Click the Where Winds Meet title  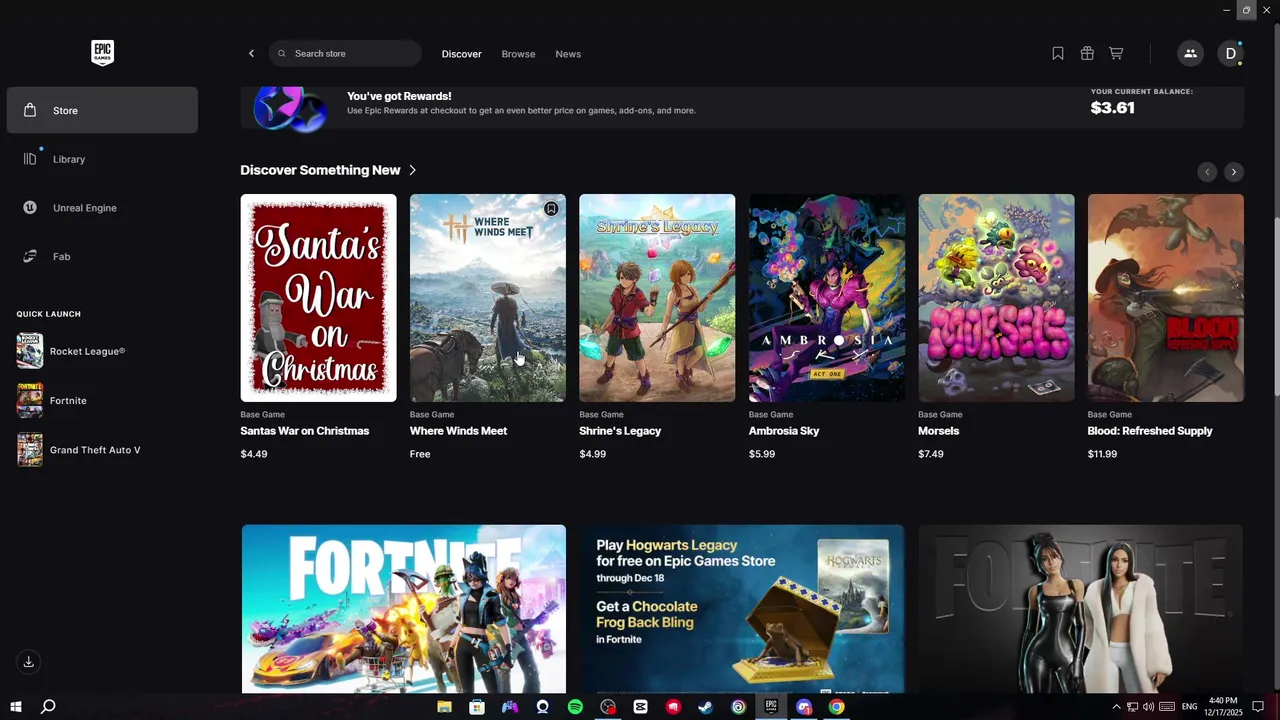458,431
